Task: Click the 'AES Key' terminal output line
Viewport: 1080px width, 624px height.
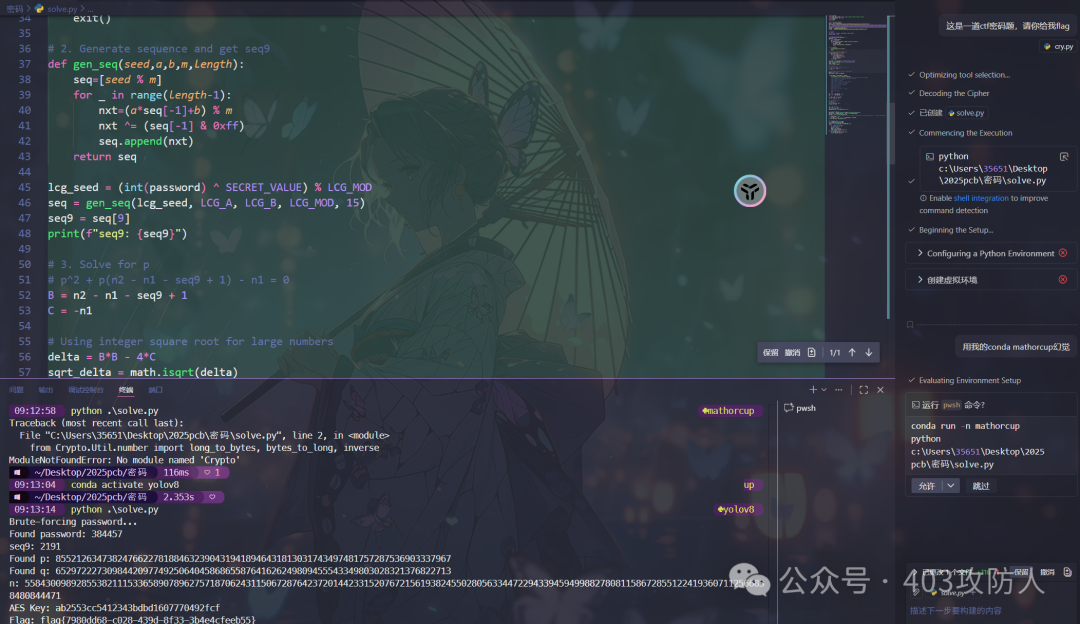Action: 114,607
